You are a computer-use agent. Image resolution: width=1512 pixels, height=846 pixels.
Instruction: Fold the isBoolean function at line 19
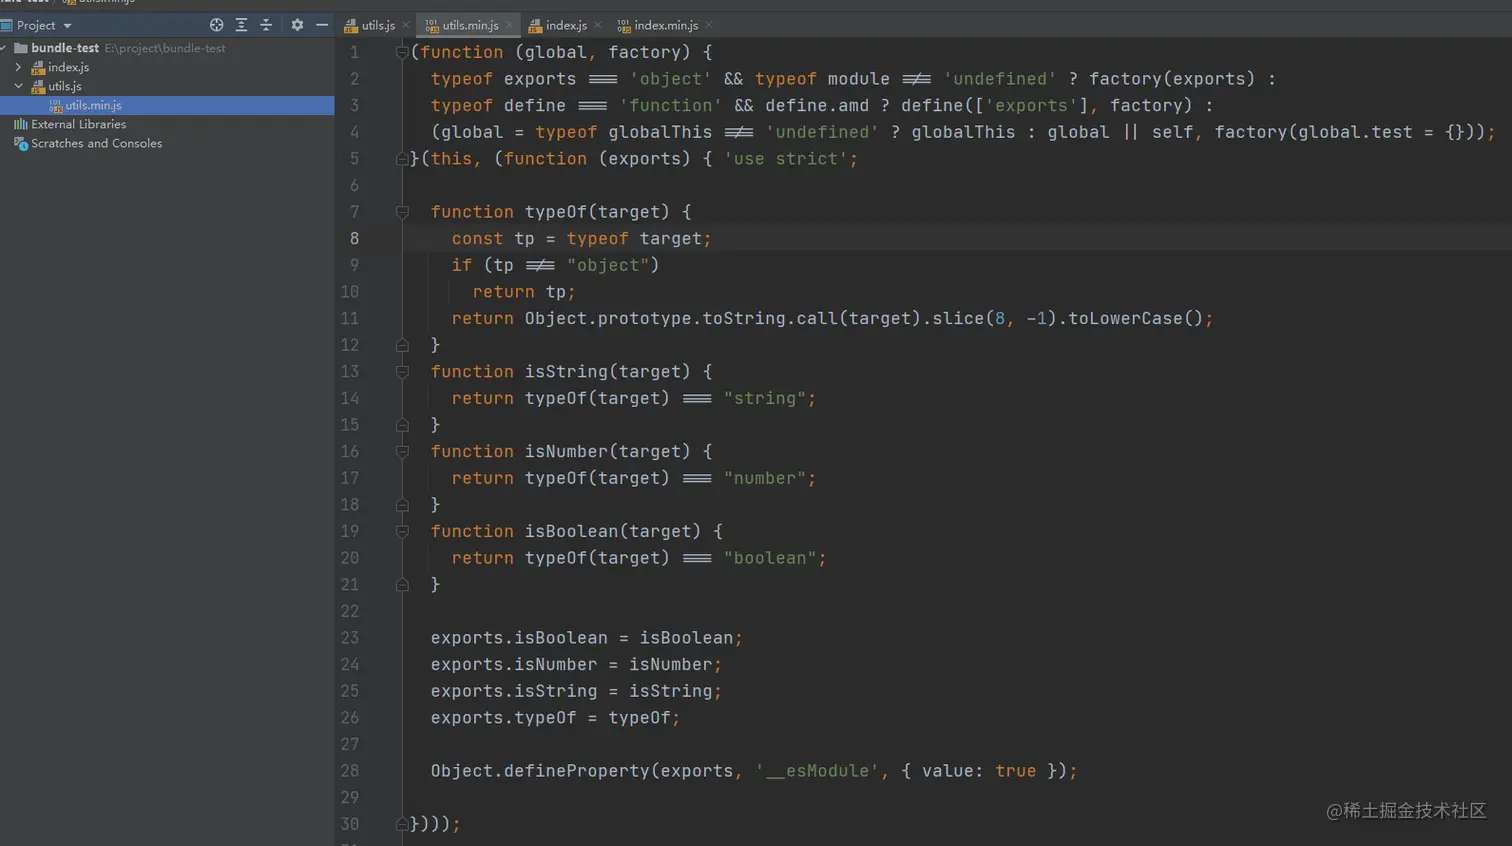(x=402, y=532)
